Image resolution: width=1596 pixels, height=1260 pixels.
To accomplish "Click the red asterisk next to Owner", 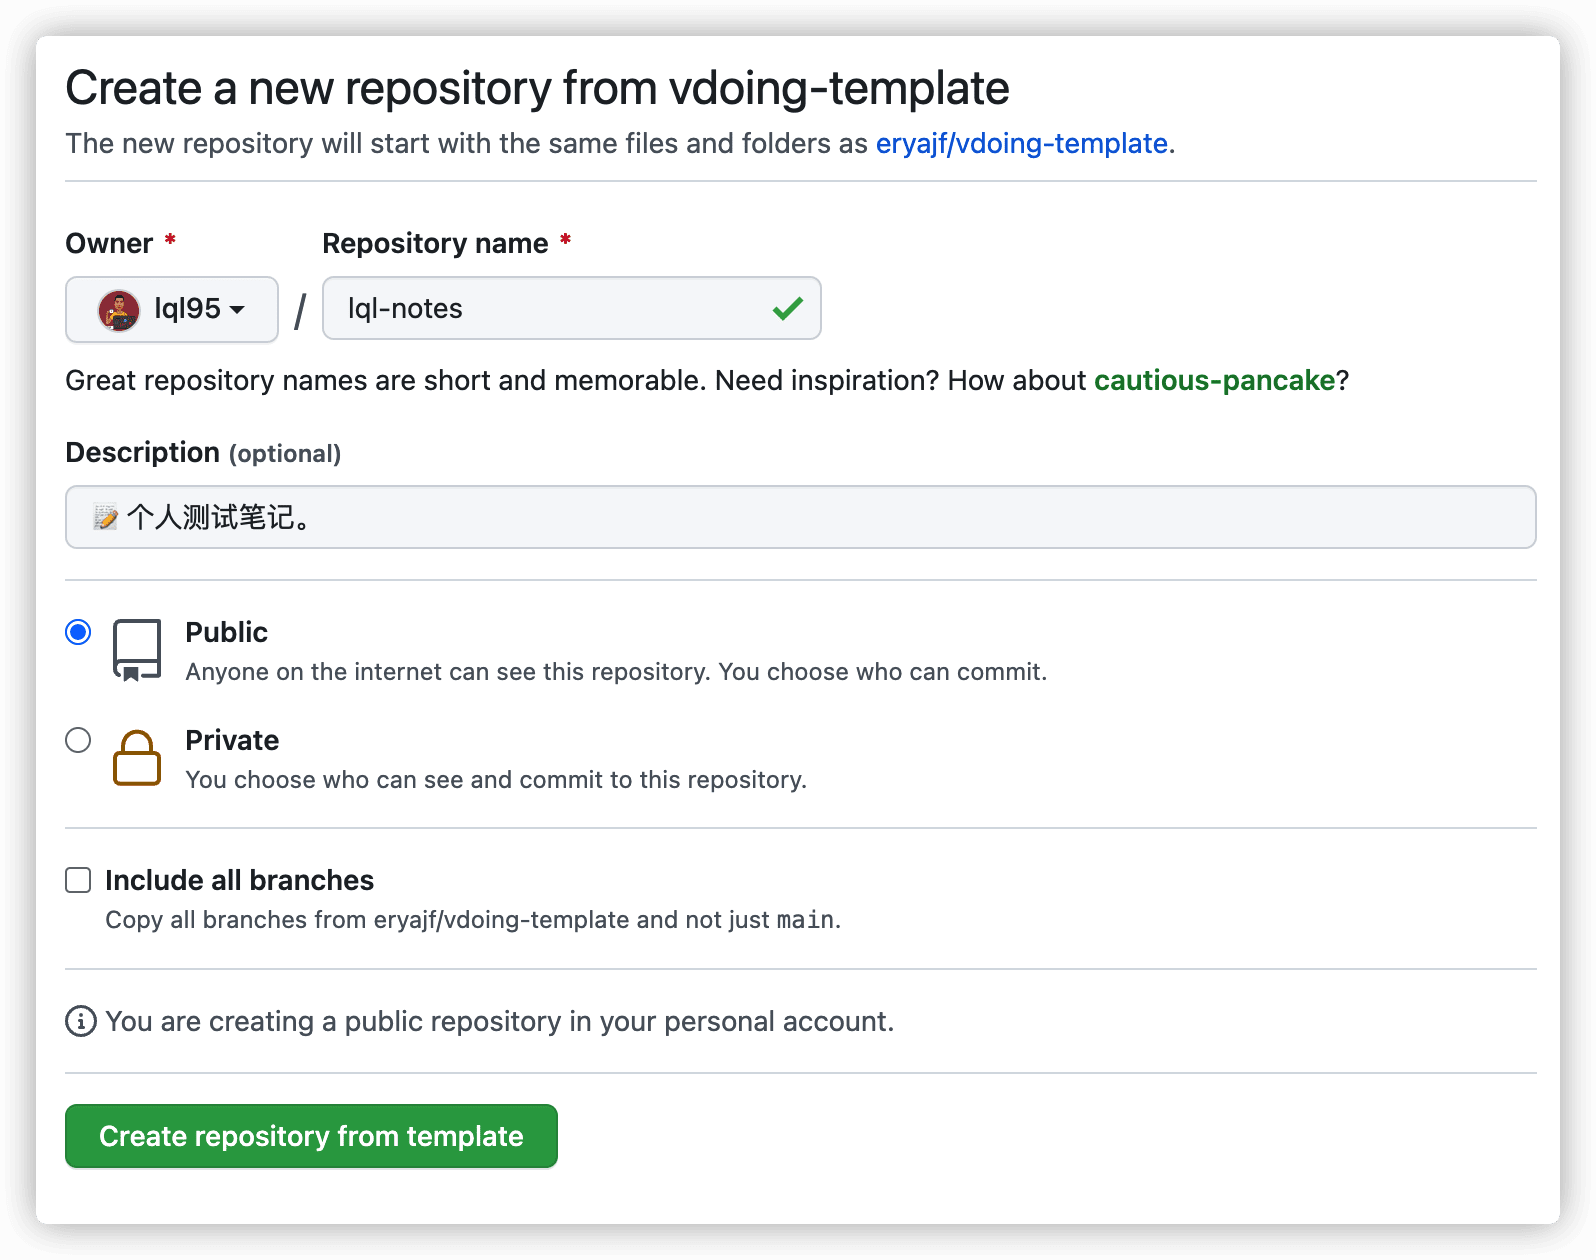I will 171,240.
